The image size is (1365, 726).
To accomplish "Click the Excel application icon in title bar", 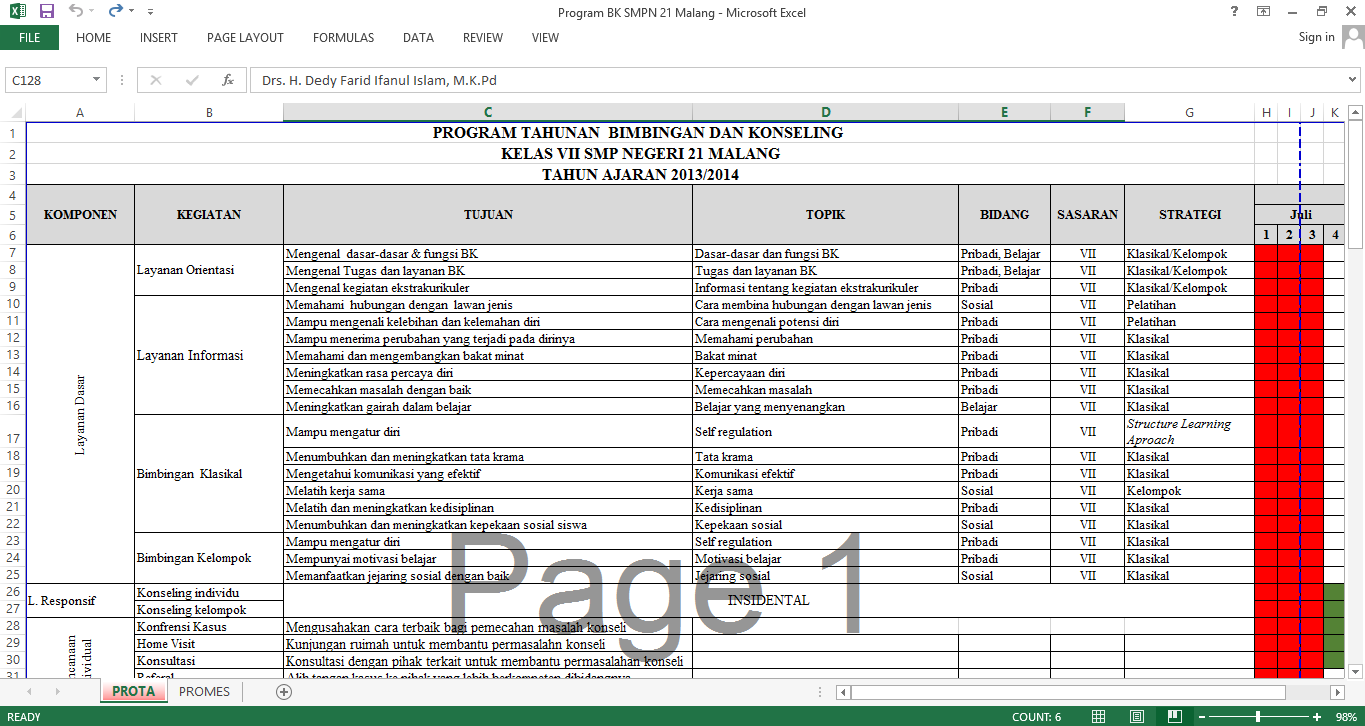I will point(17,12).
